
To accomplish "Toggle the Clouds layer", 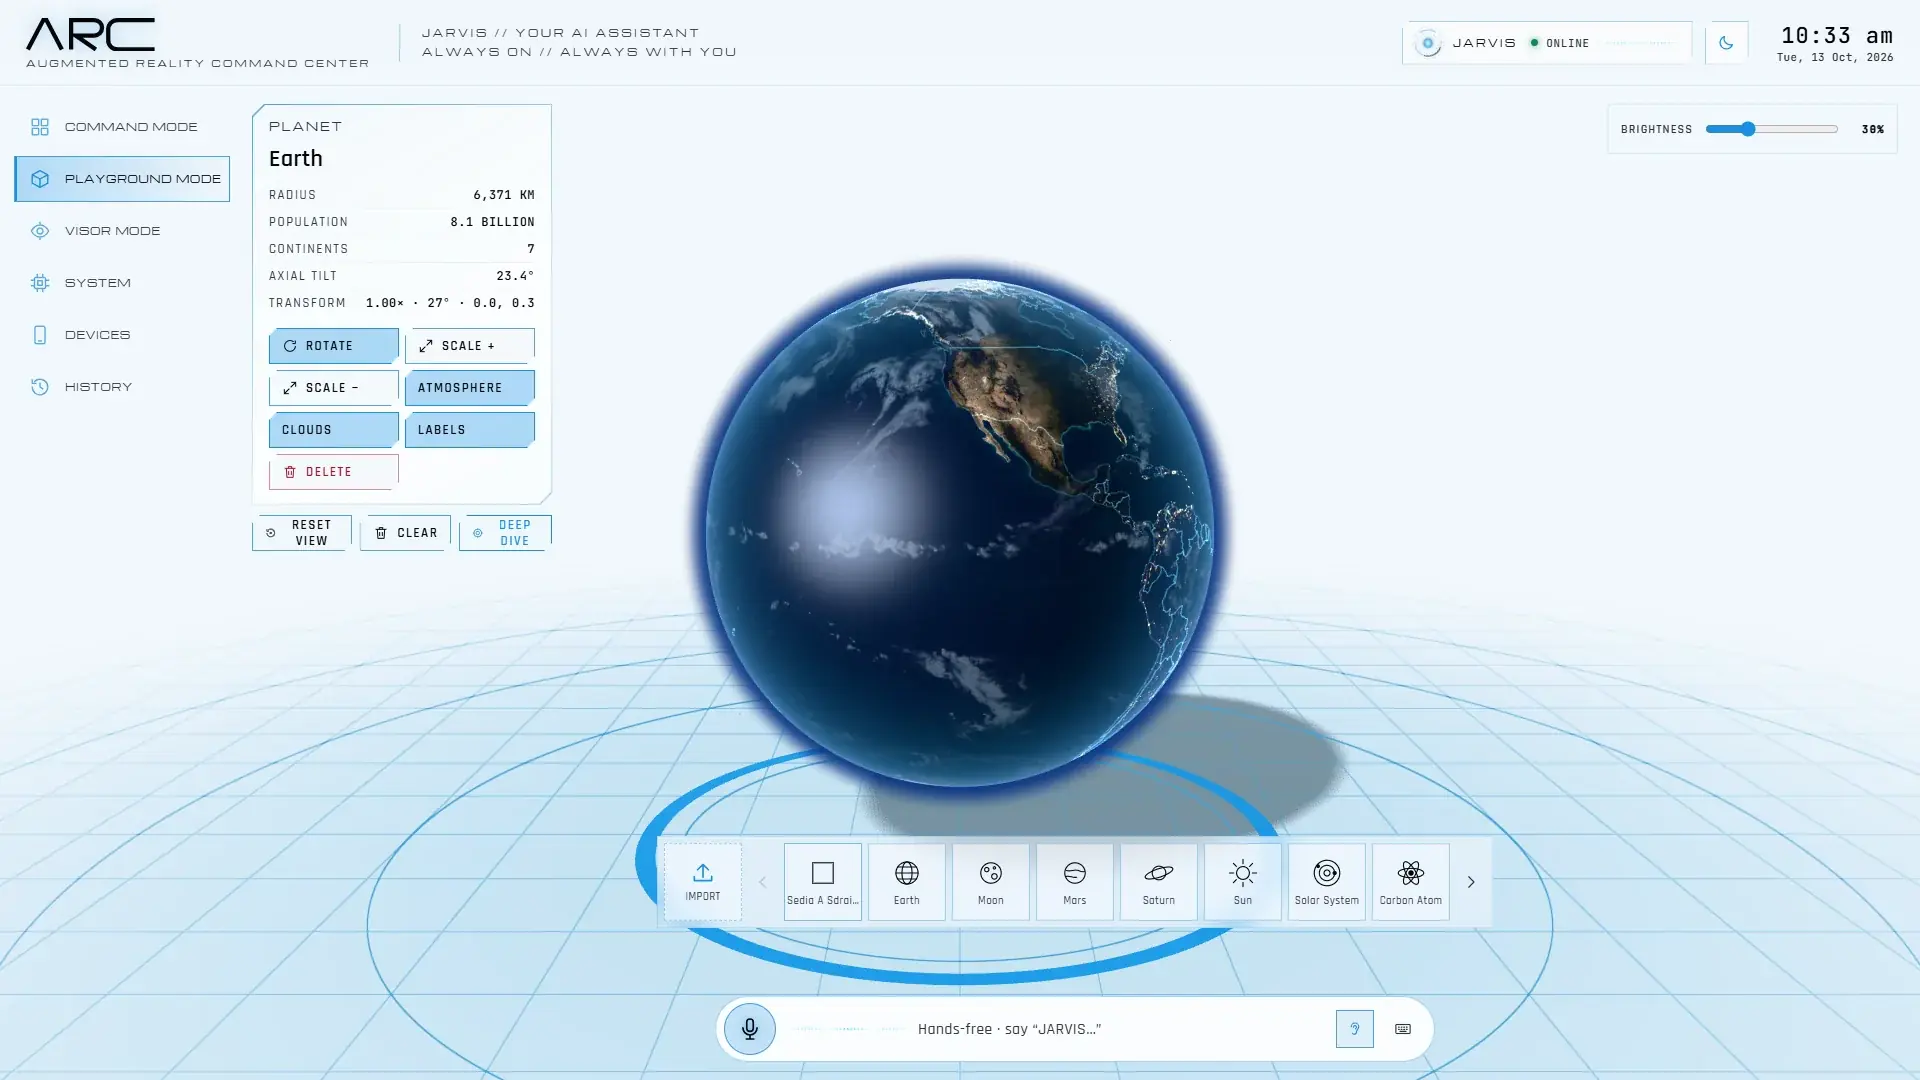I will (333, 429).
